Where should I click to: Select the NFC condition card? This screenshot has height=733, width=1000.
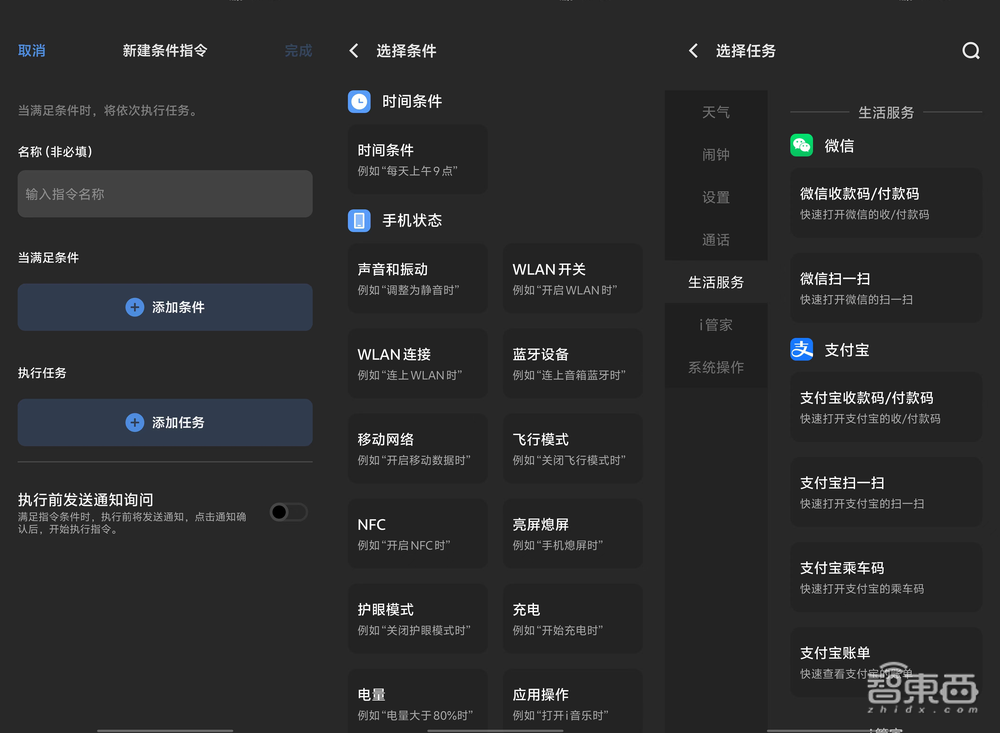417,532
